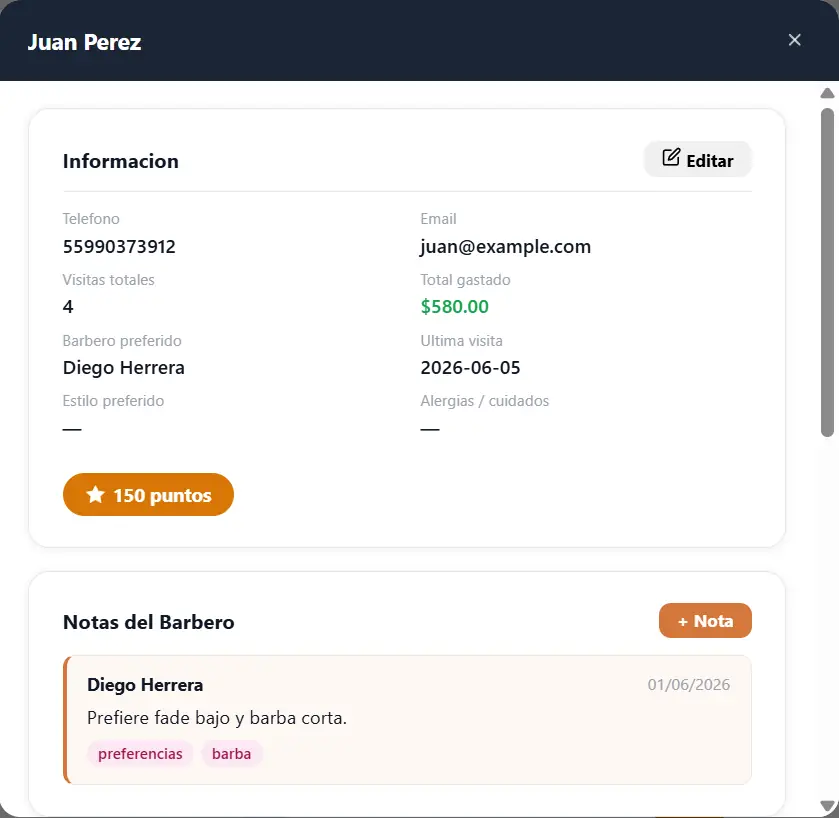Click the Total gastado label

pyautogui.click(x=465, y=280)
